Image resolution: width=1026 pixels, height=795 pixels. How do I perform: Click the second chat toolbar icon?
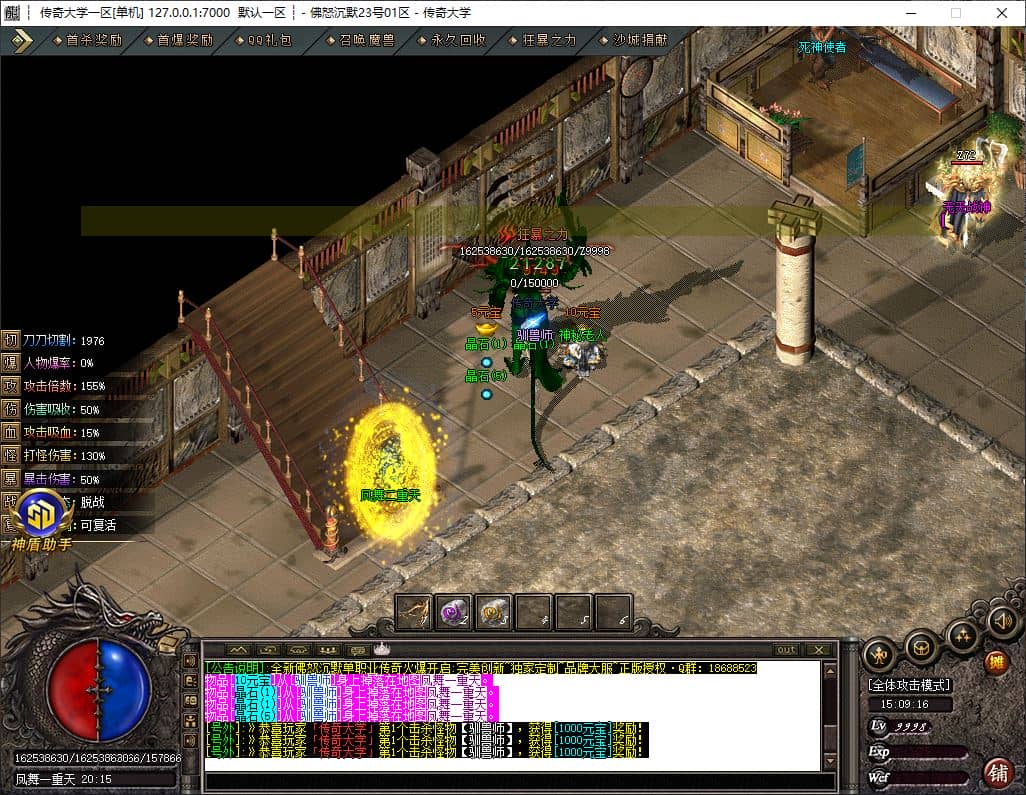tap(268, 650)
